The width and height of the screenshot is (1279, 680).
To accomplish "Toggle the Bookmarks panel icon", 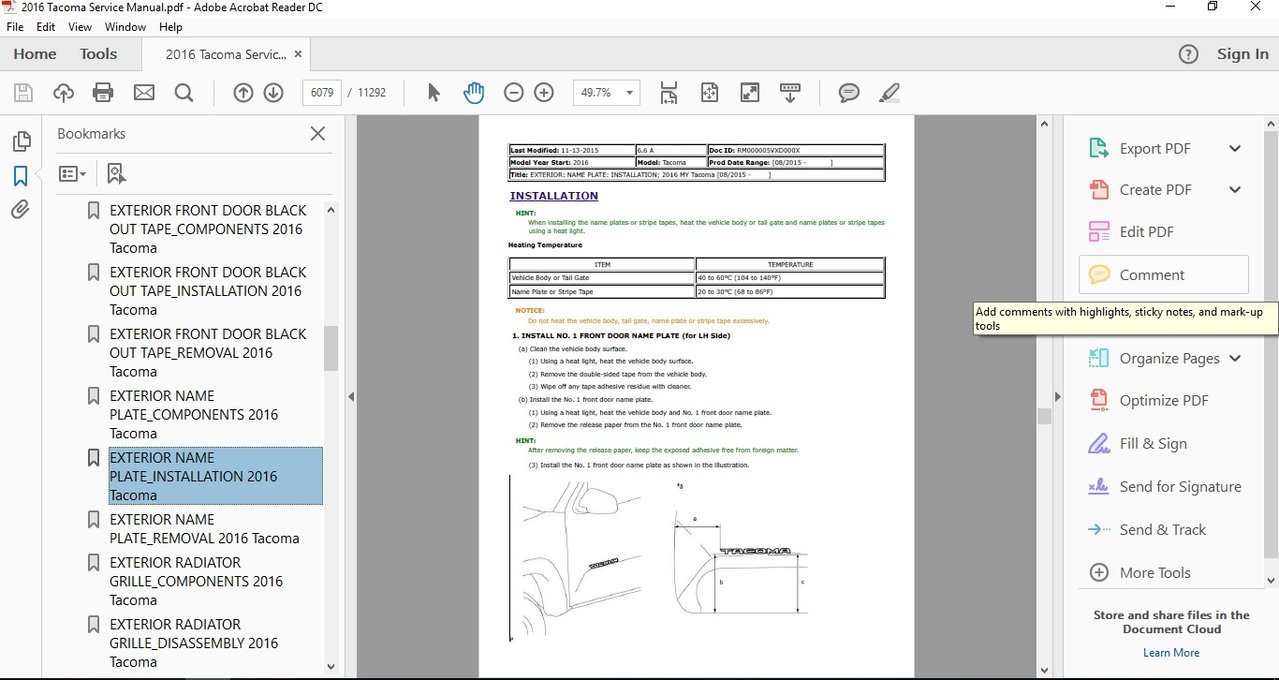I will (x=20, y=176).
